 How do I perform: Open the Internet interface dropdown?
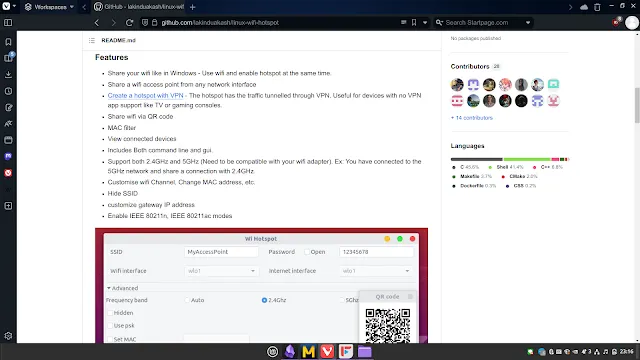point(376,271)
